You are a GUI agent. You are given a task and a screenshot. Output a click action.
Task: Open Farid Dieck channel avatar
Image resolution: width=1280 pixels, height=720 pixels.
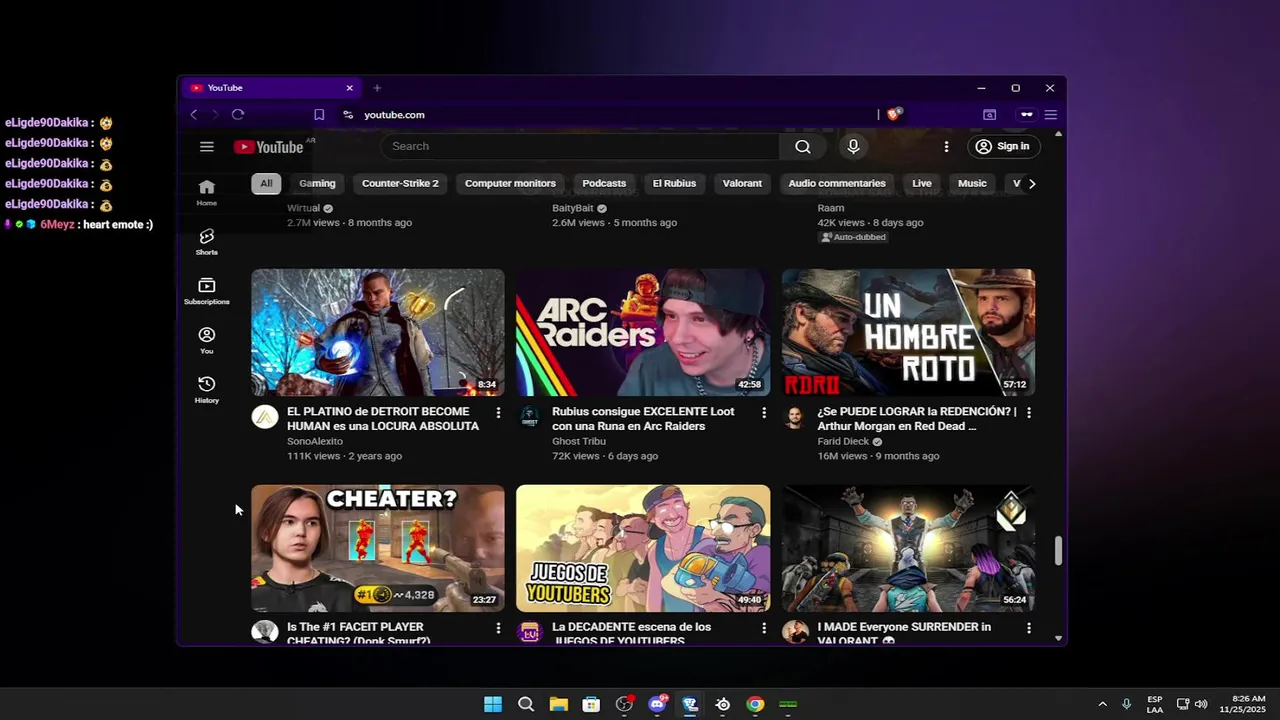(x=795, y=417)
